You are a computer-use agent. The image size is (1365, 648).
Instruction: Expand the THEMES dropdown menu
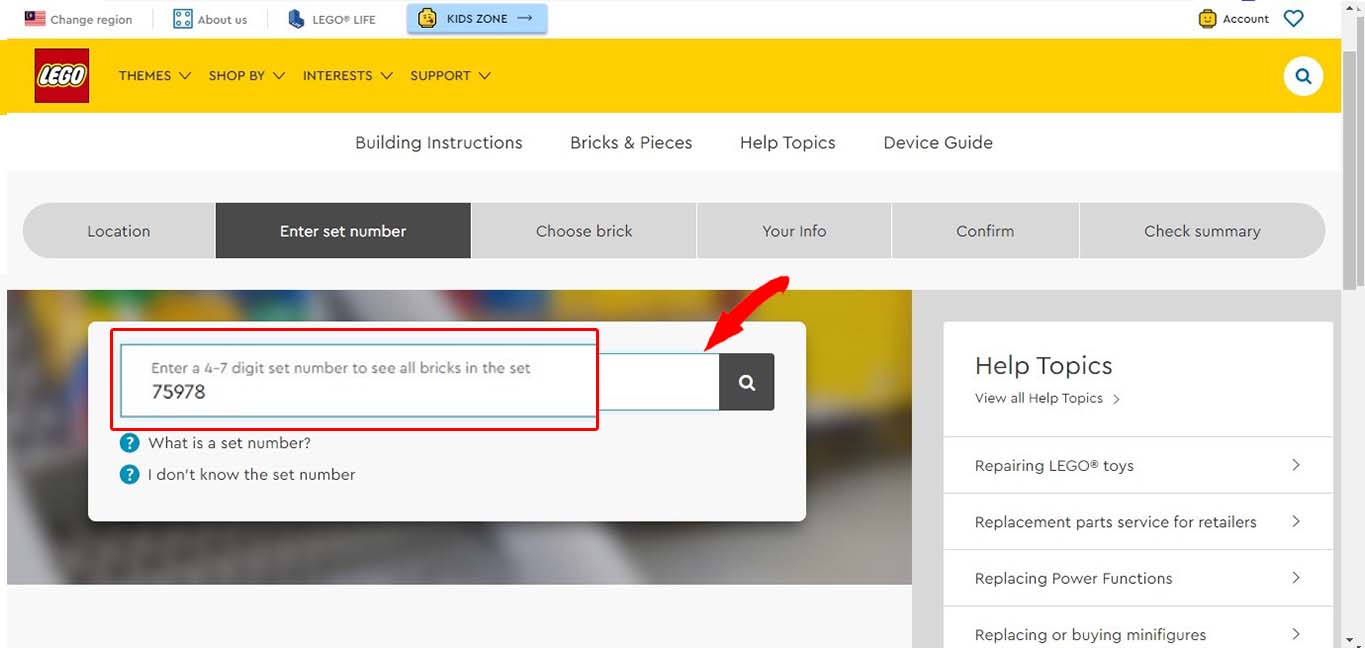154,76
